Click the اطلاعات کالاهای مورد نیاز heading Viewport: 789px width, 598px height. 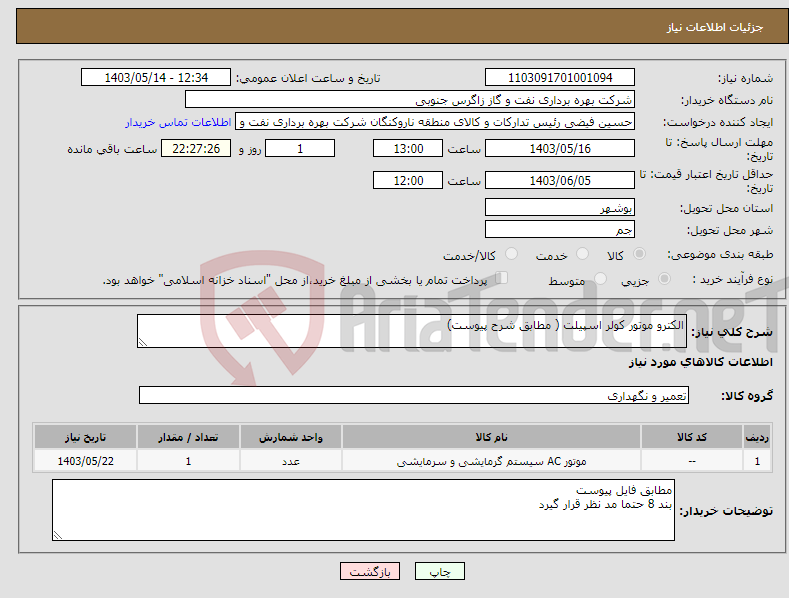coord(700,362)
